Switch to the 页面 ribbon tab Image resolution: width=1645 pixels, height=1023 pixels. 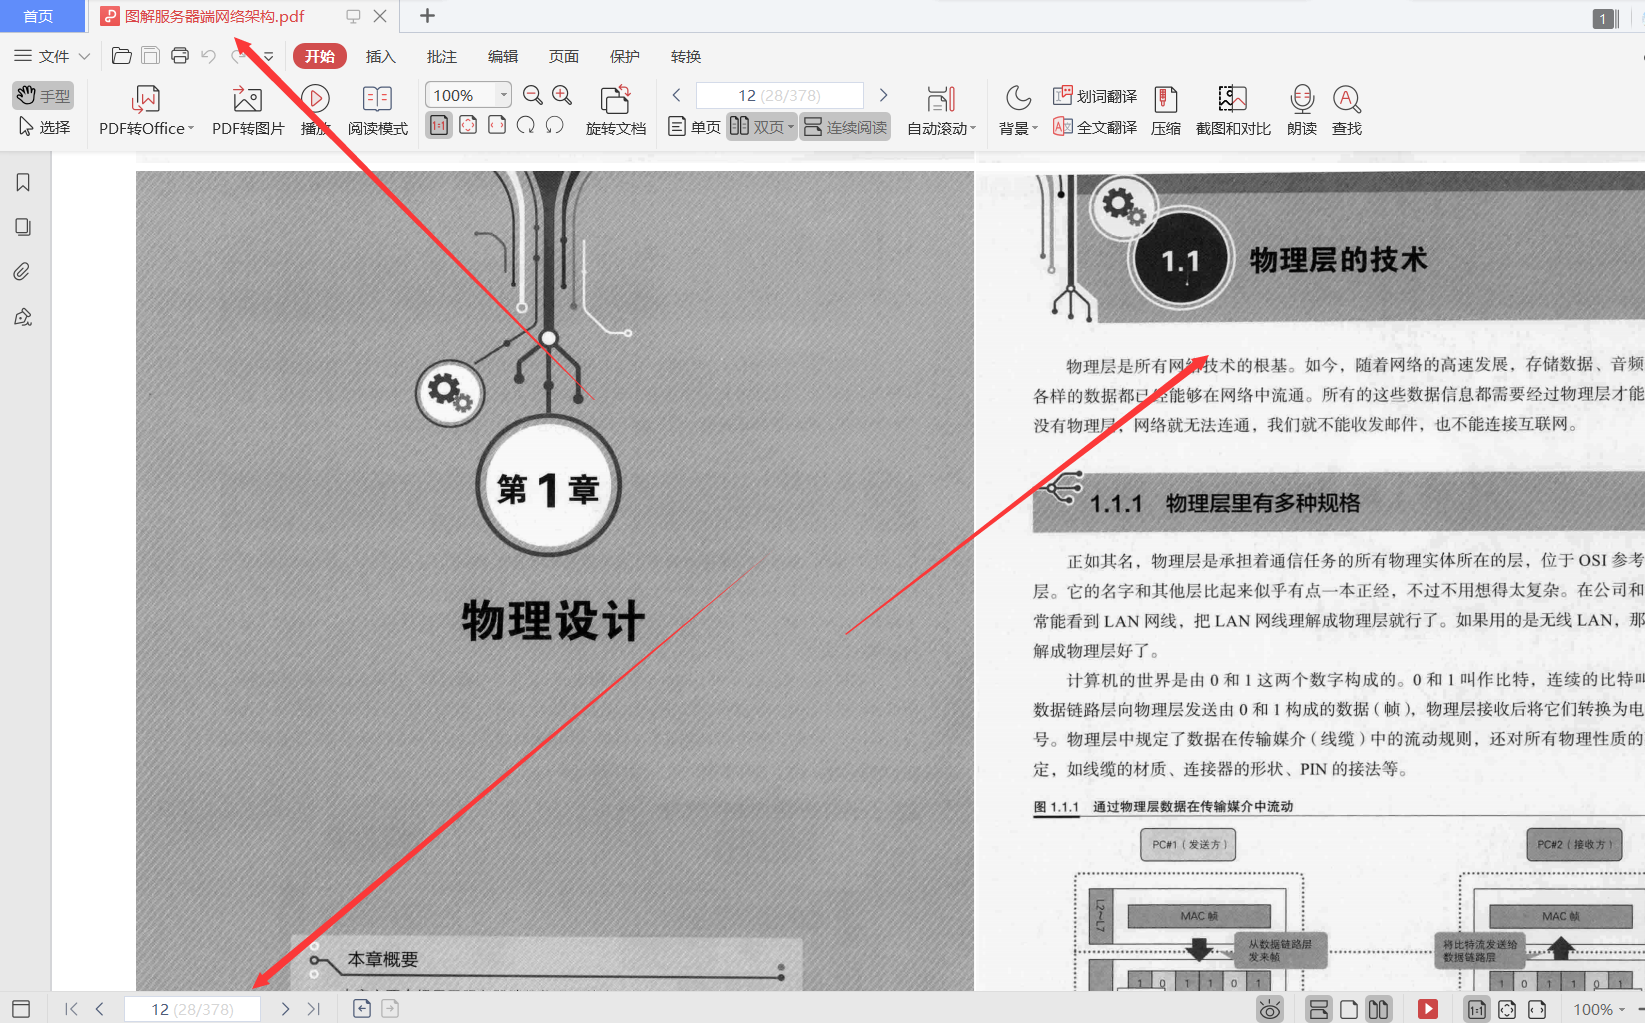[564, 56]
